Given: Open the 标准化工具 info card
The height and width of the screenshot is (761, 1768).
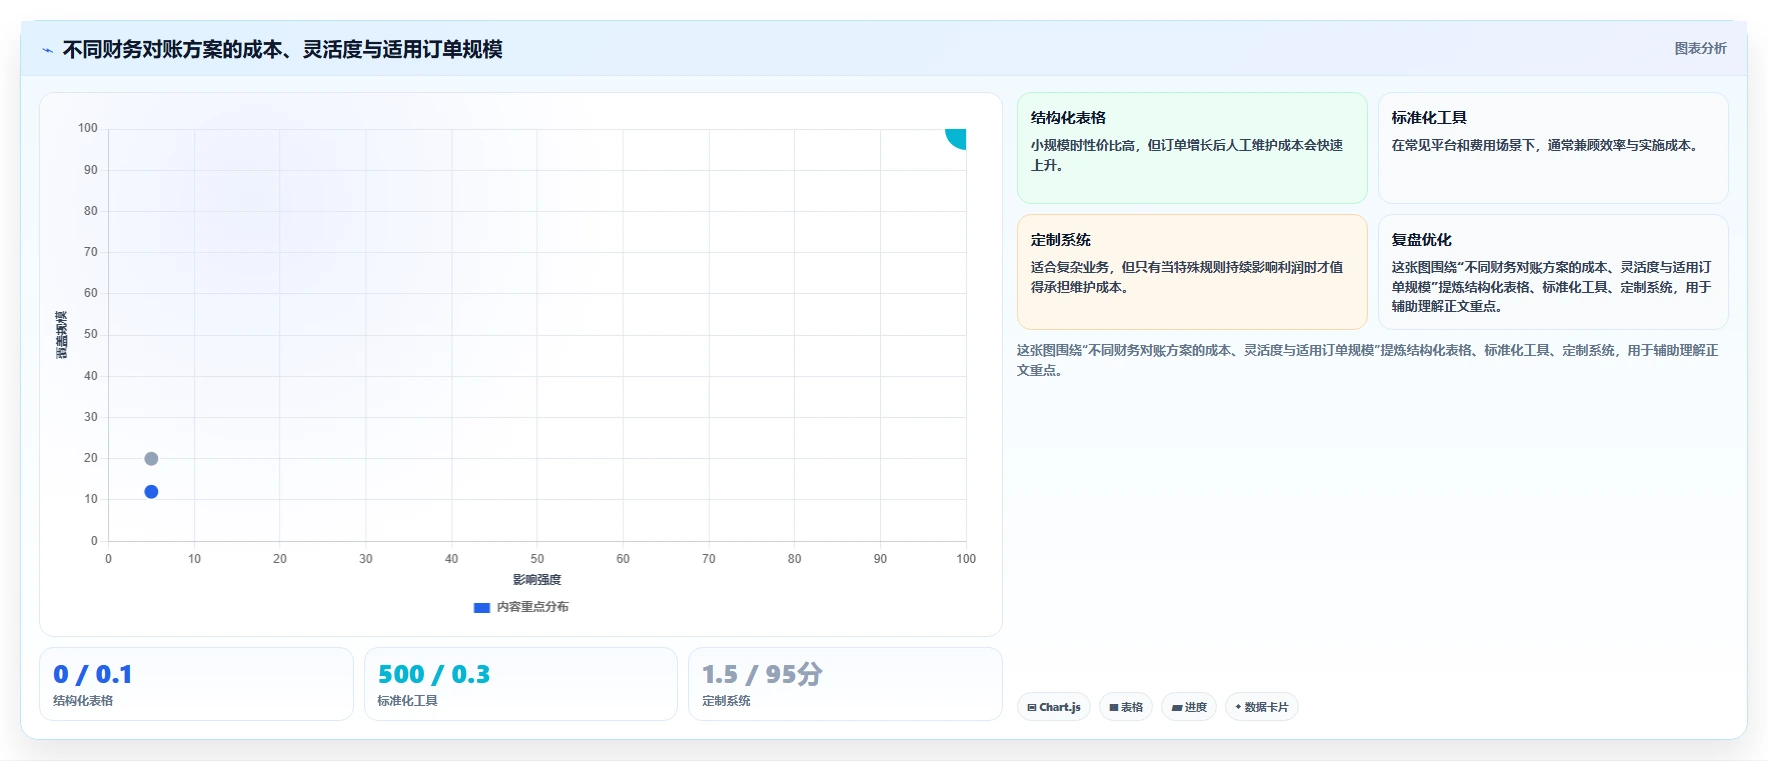Looking at the screenshot, I should 1553,148.
